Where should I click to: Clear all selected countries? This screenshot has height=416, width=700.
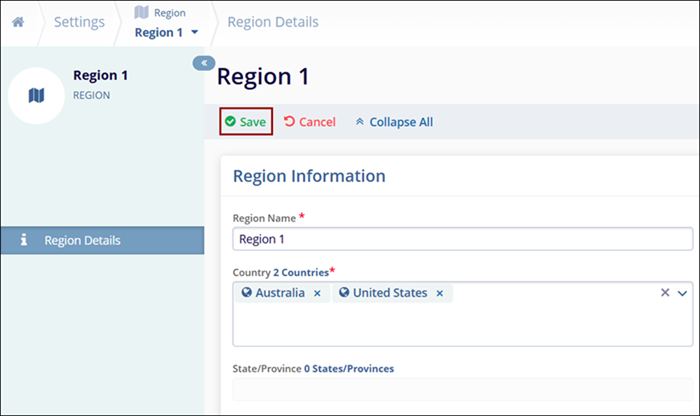(x=664, y=293)
